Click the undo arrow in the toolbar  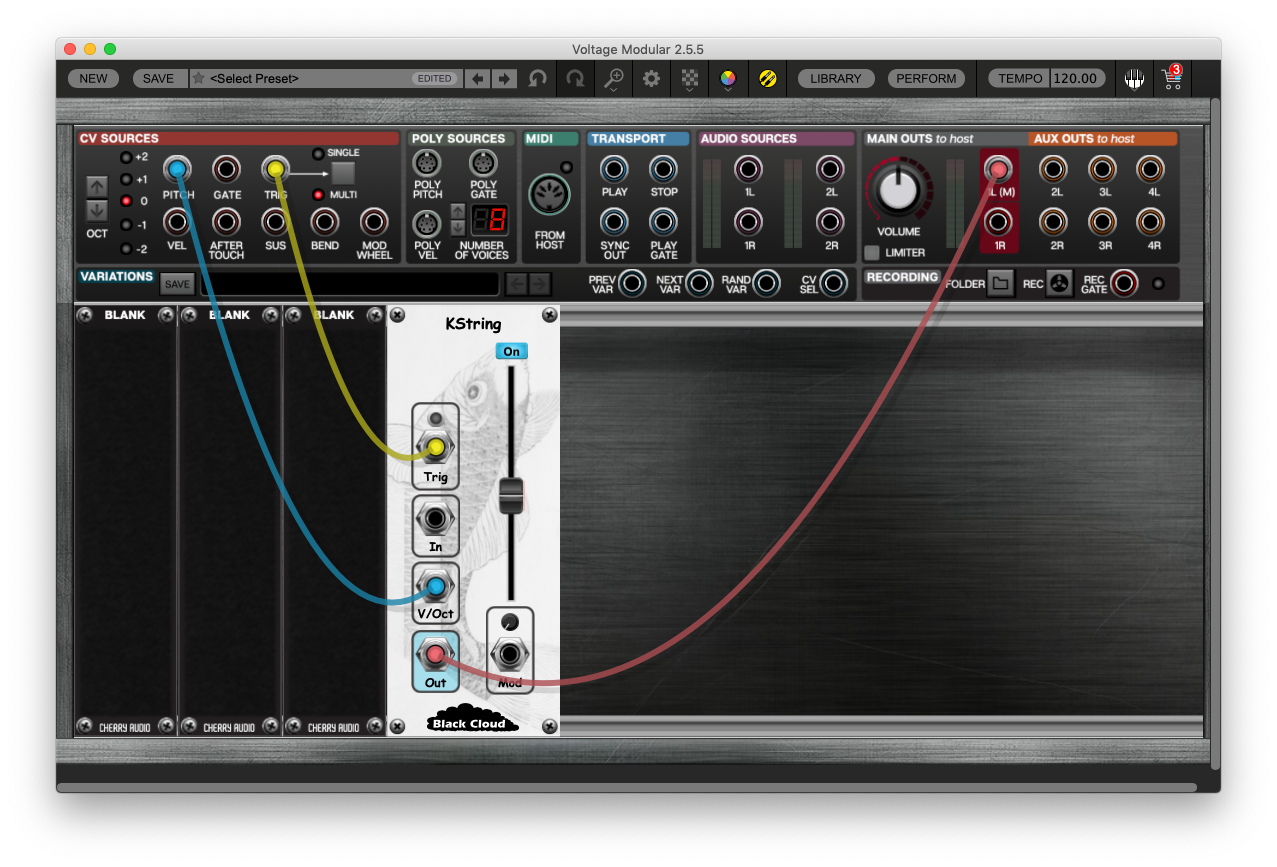click(x=538, y=78)
